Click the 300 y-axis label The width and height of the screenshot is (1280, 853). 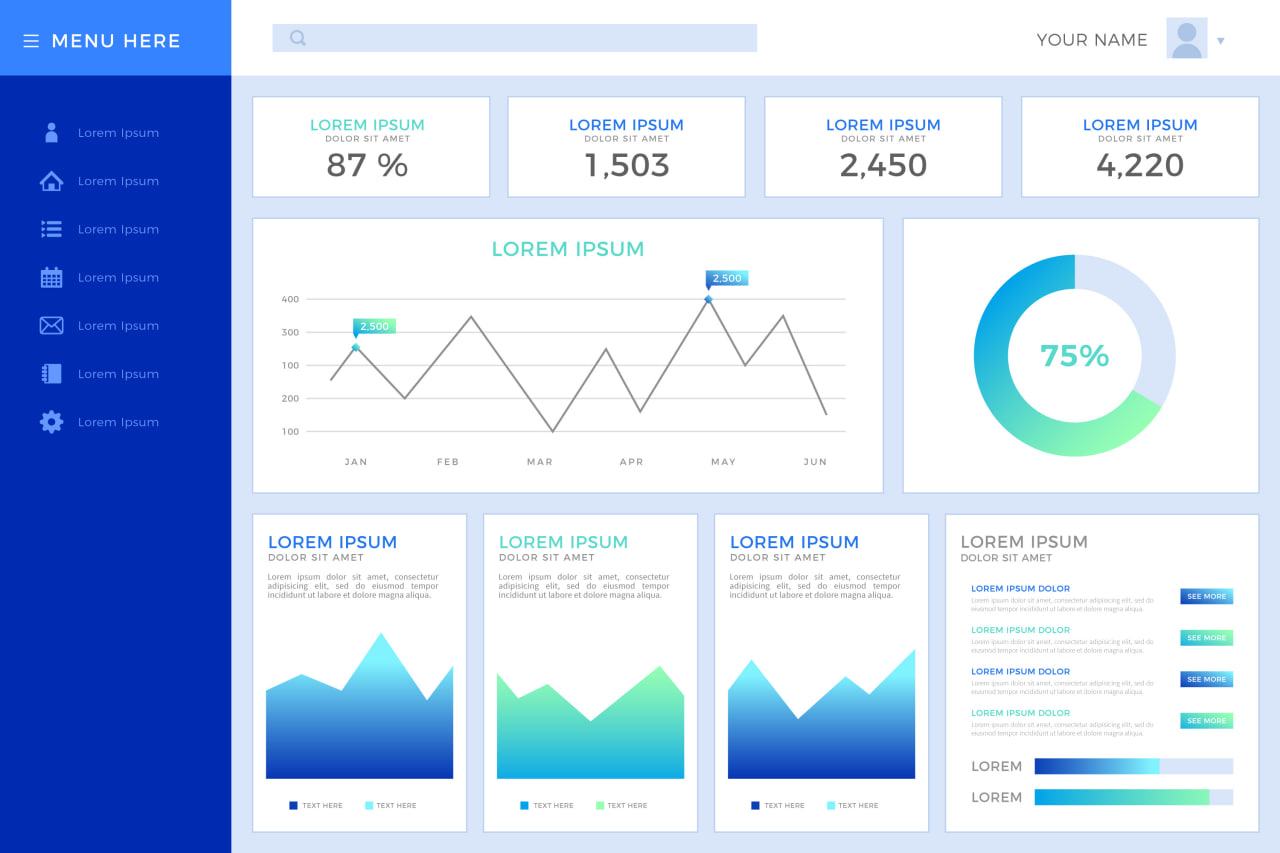[290, 332]
